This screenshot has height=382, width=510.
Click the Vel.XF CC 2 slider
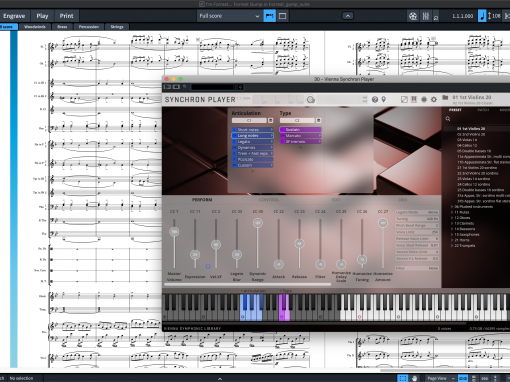click(216, 244)
